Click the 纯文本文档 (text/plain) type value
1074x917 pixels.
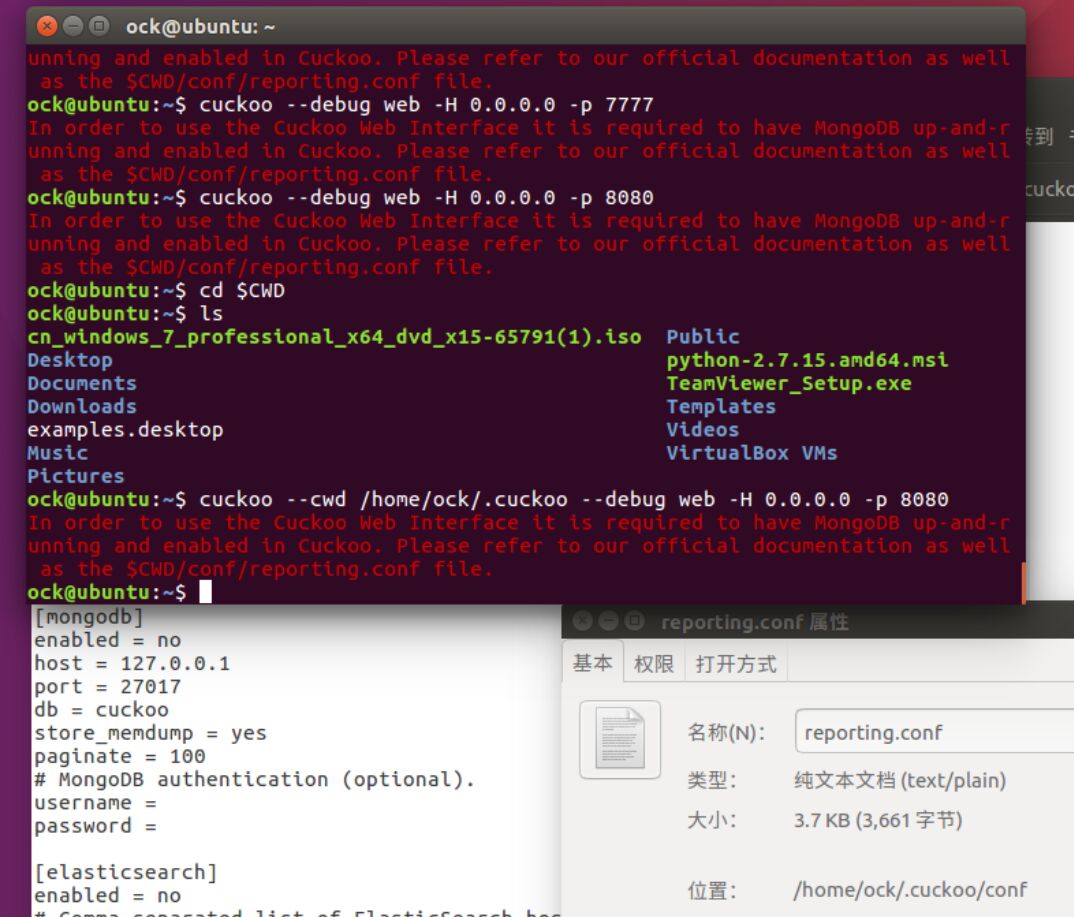tap(900, 780)
